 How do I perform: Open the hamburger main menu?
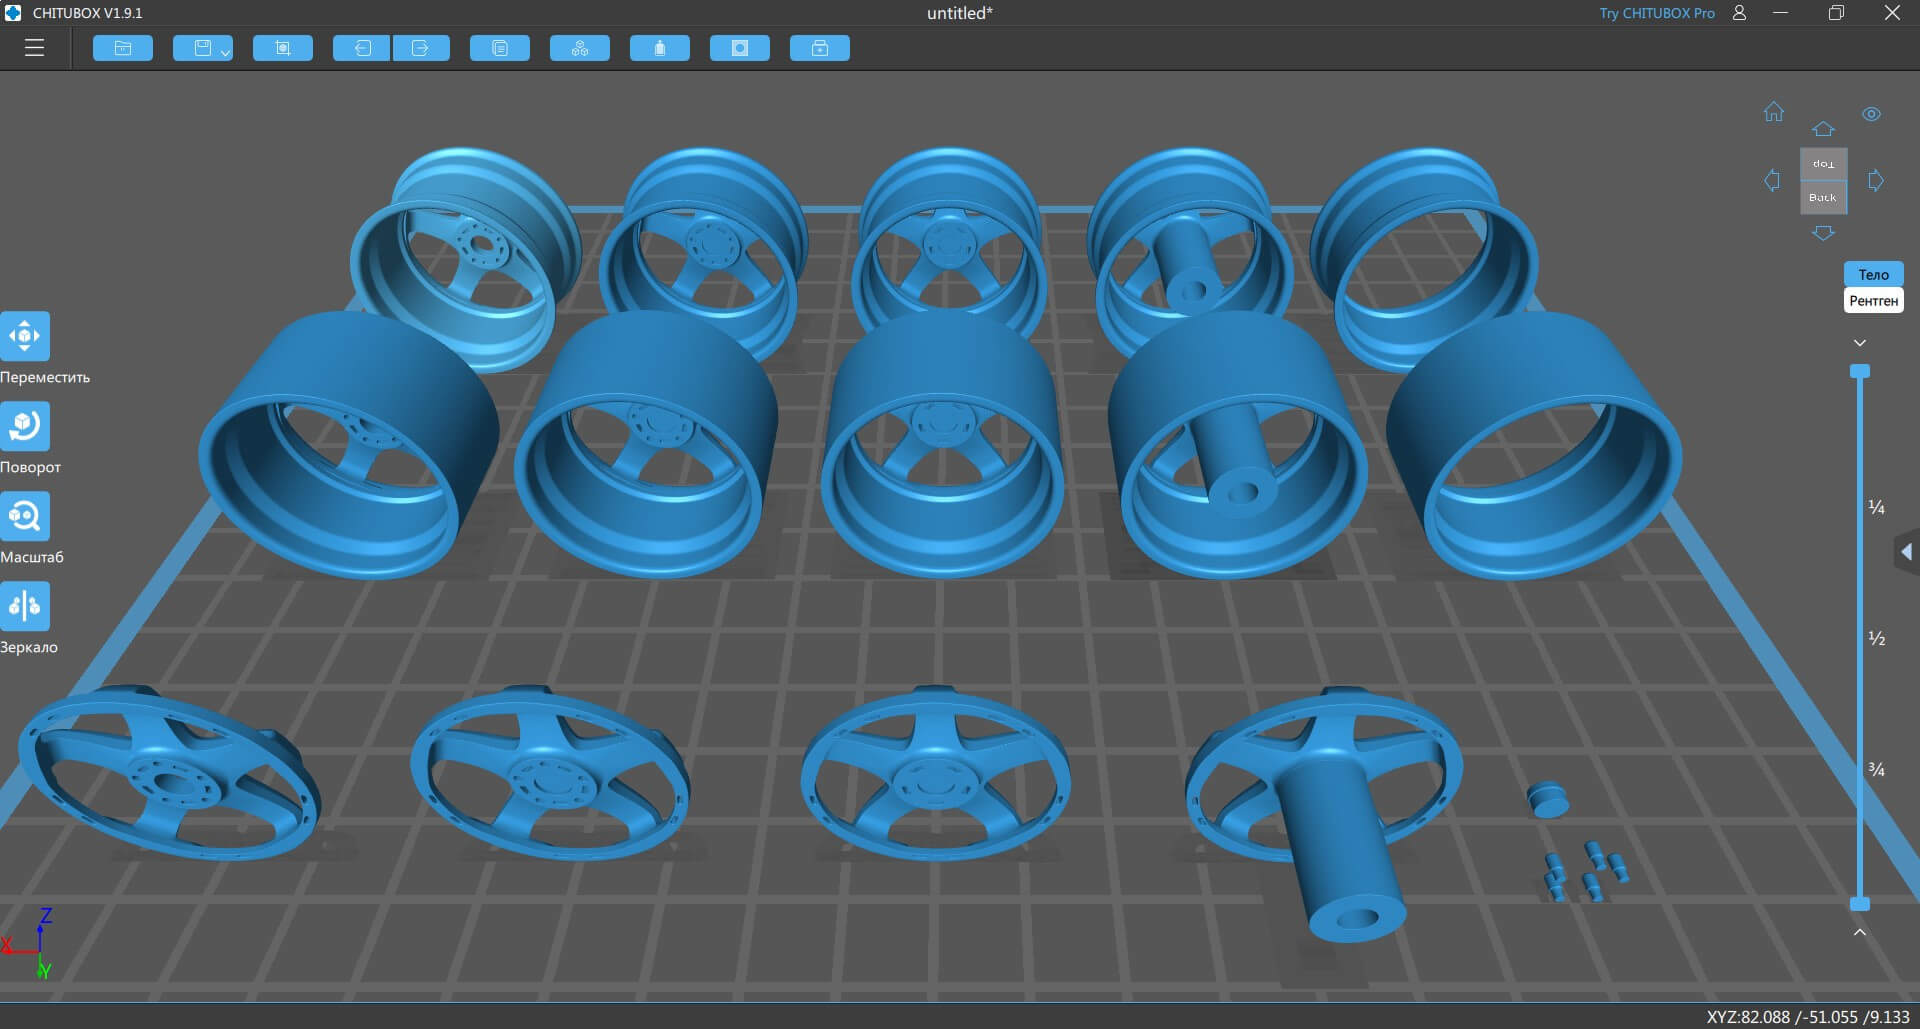[x=34, y=48]
